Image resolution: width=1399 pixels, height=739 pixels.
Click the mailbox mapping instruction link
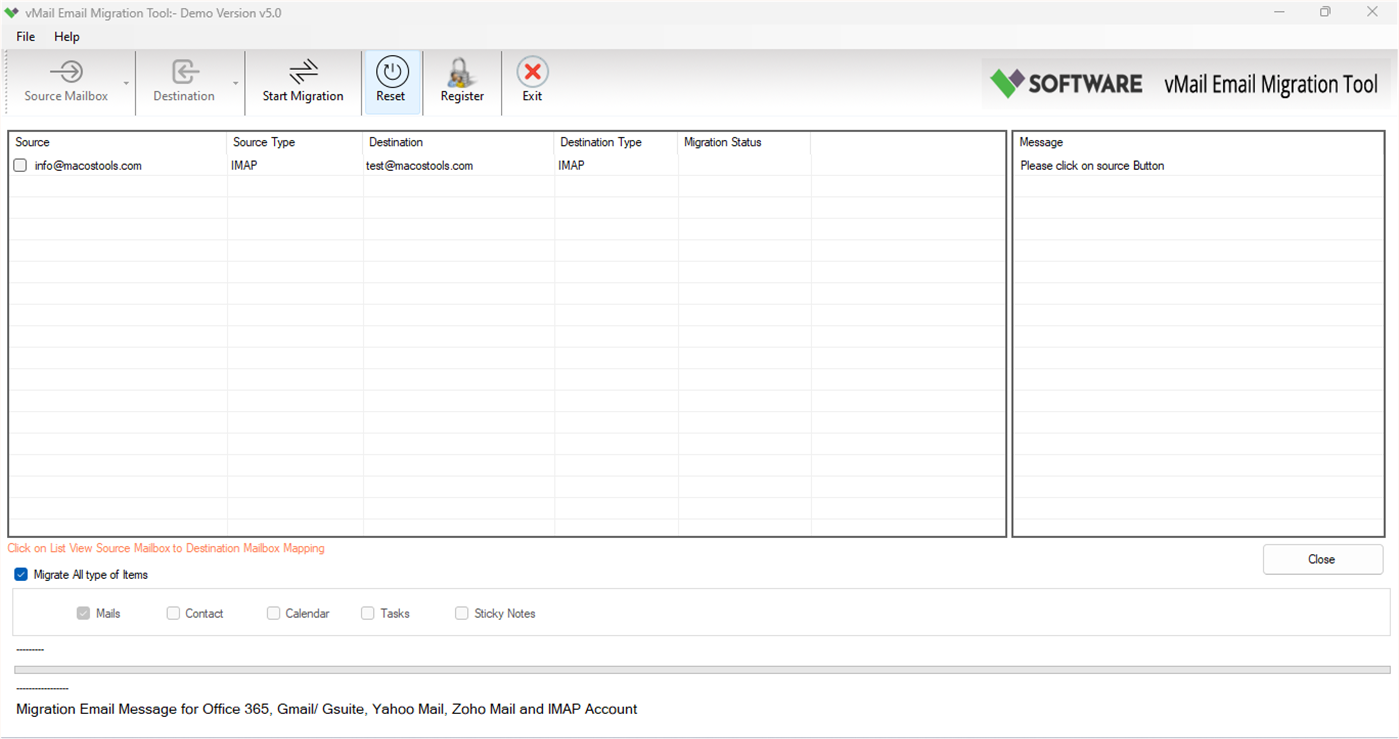tap(165, 548)
